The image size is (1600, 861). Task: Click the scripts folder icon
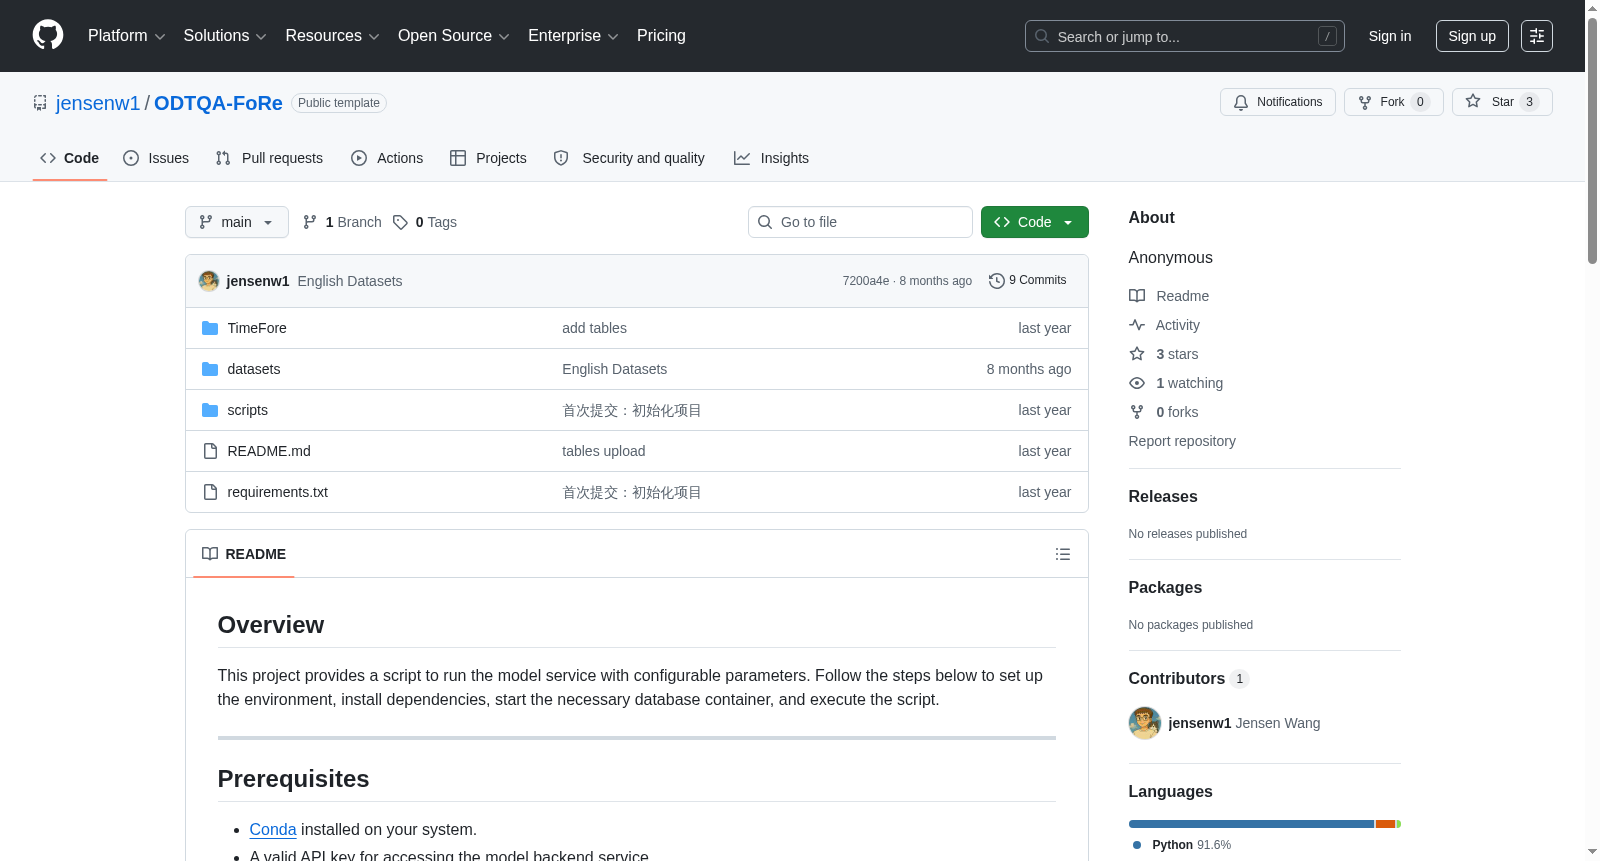[x=210, y=410]
